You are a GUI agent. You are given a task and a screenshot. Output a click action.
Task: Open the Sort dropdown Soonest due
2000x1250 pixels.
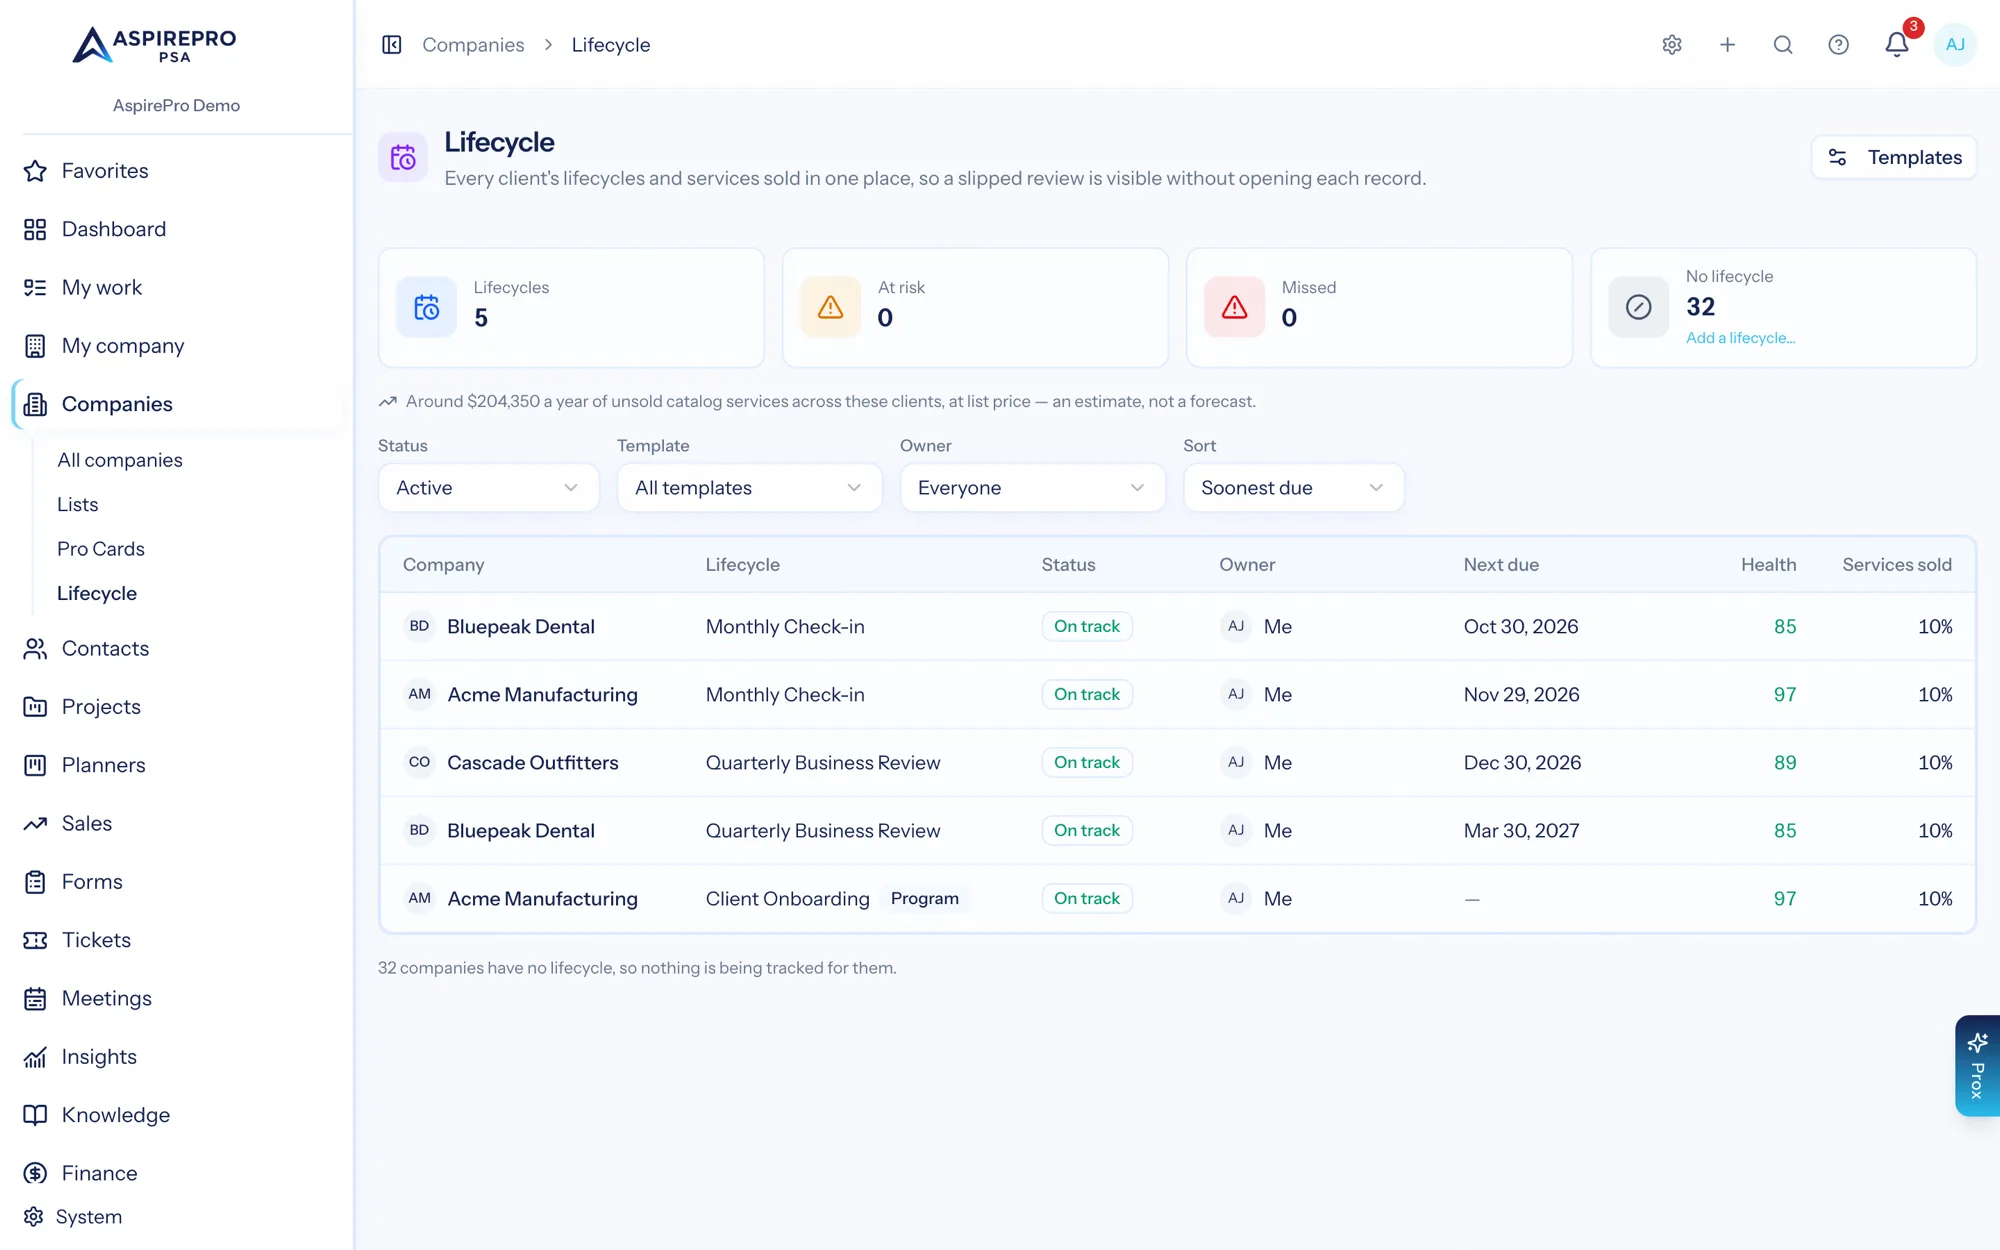[x=1293, y=488]
